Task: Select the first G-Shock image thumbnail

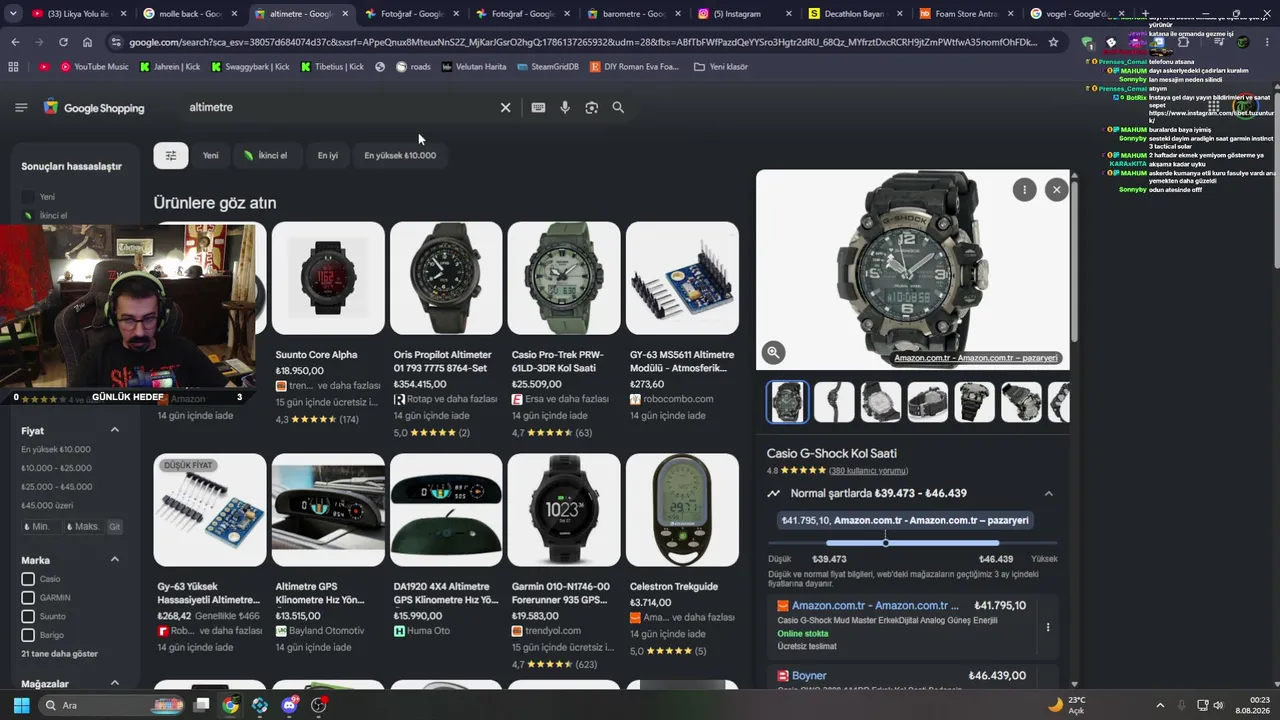Action: (x=787, y=402)
